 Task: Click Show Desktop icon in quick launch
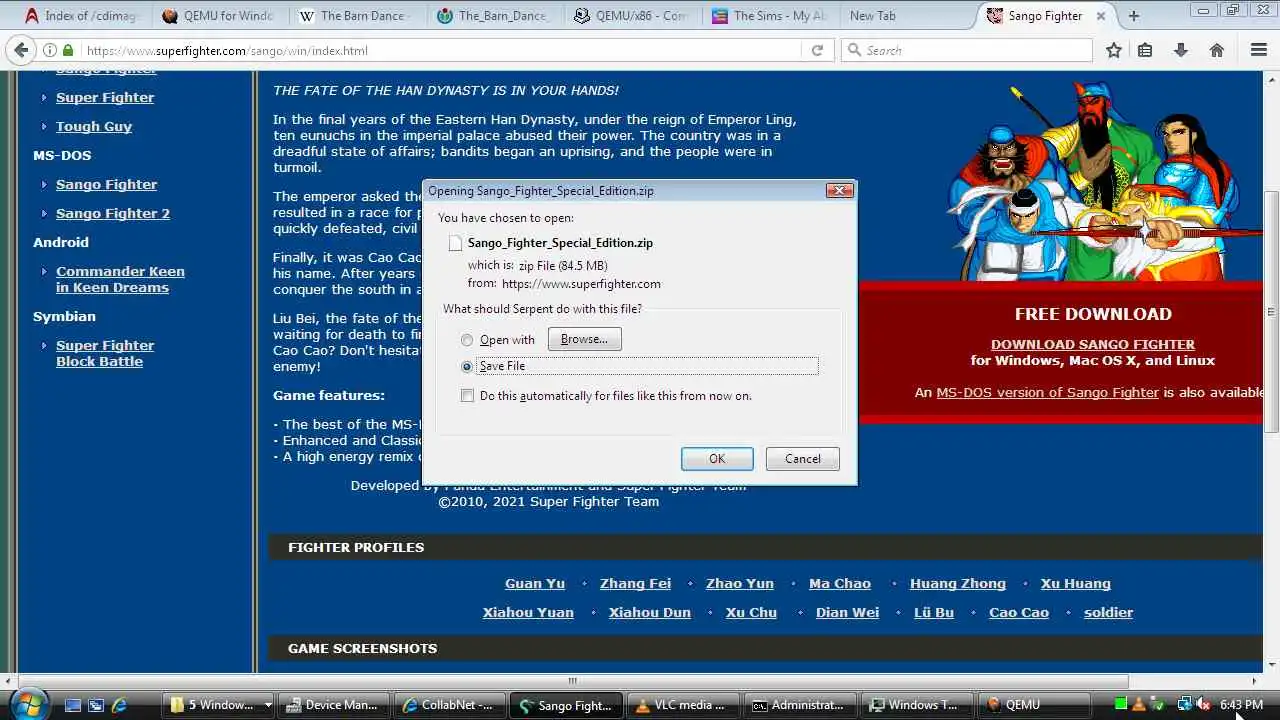(x=72, y=705)
